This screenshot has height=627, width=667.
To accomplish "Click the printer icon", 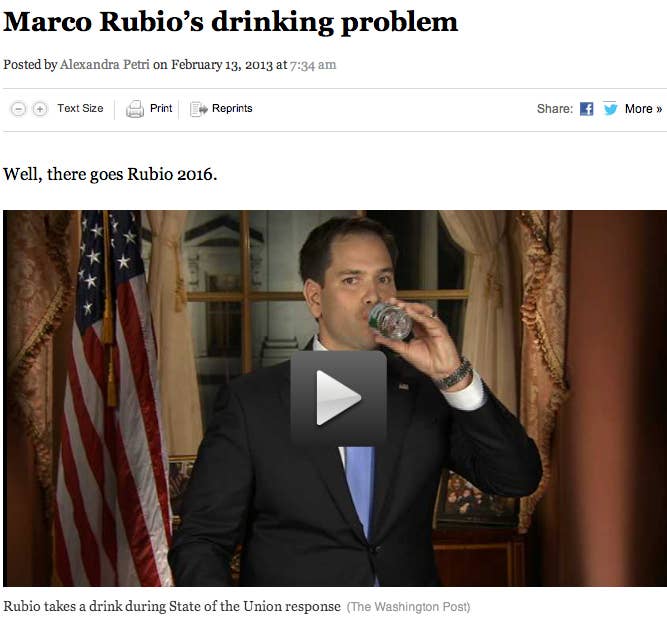I will click(135, 109).
